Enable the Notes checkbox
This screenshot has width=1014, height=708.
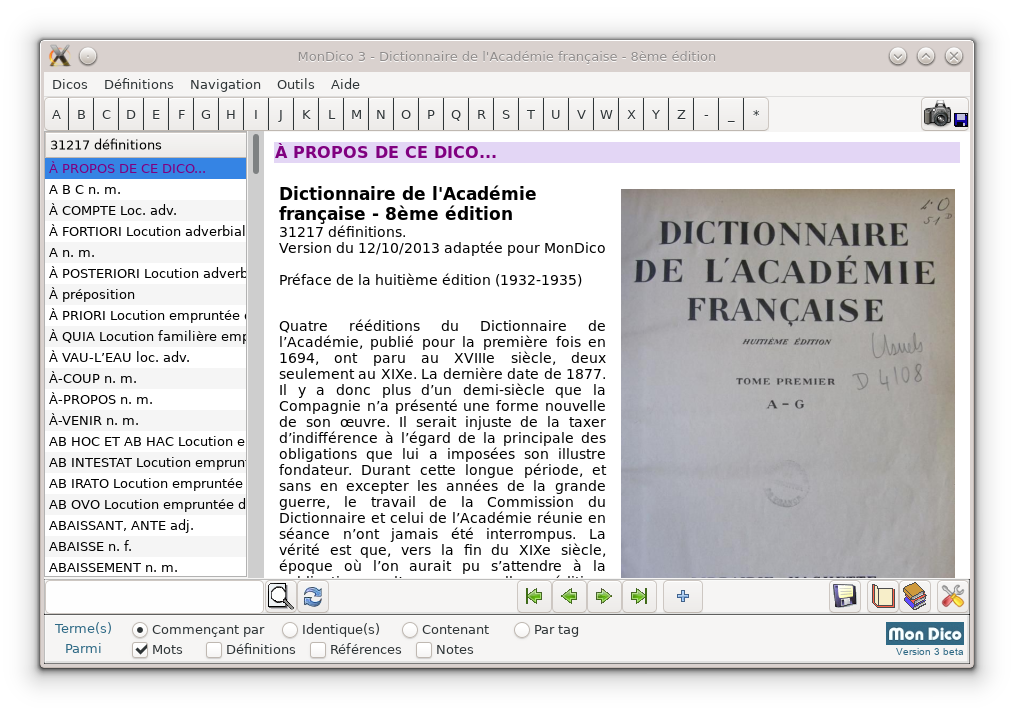424,650
